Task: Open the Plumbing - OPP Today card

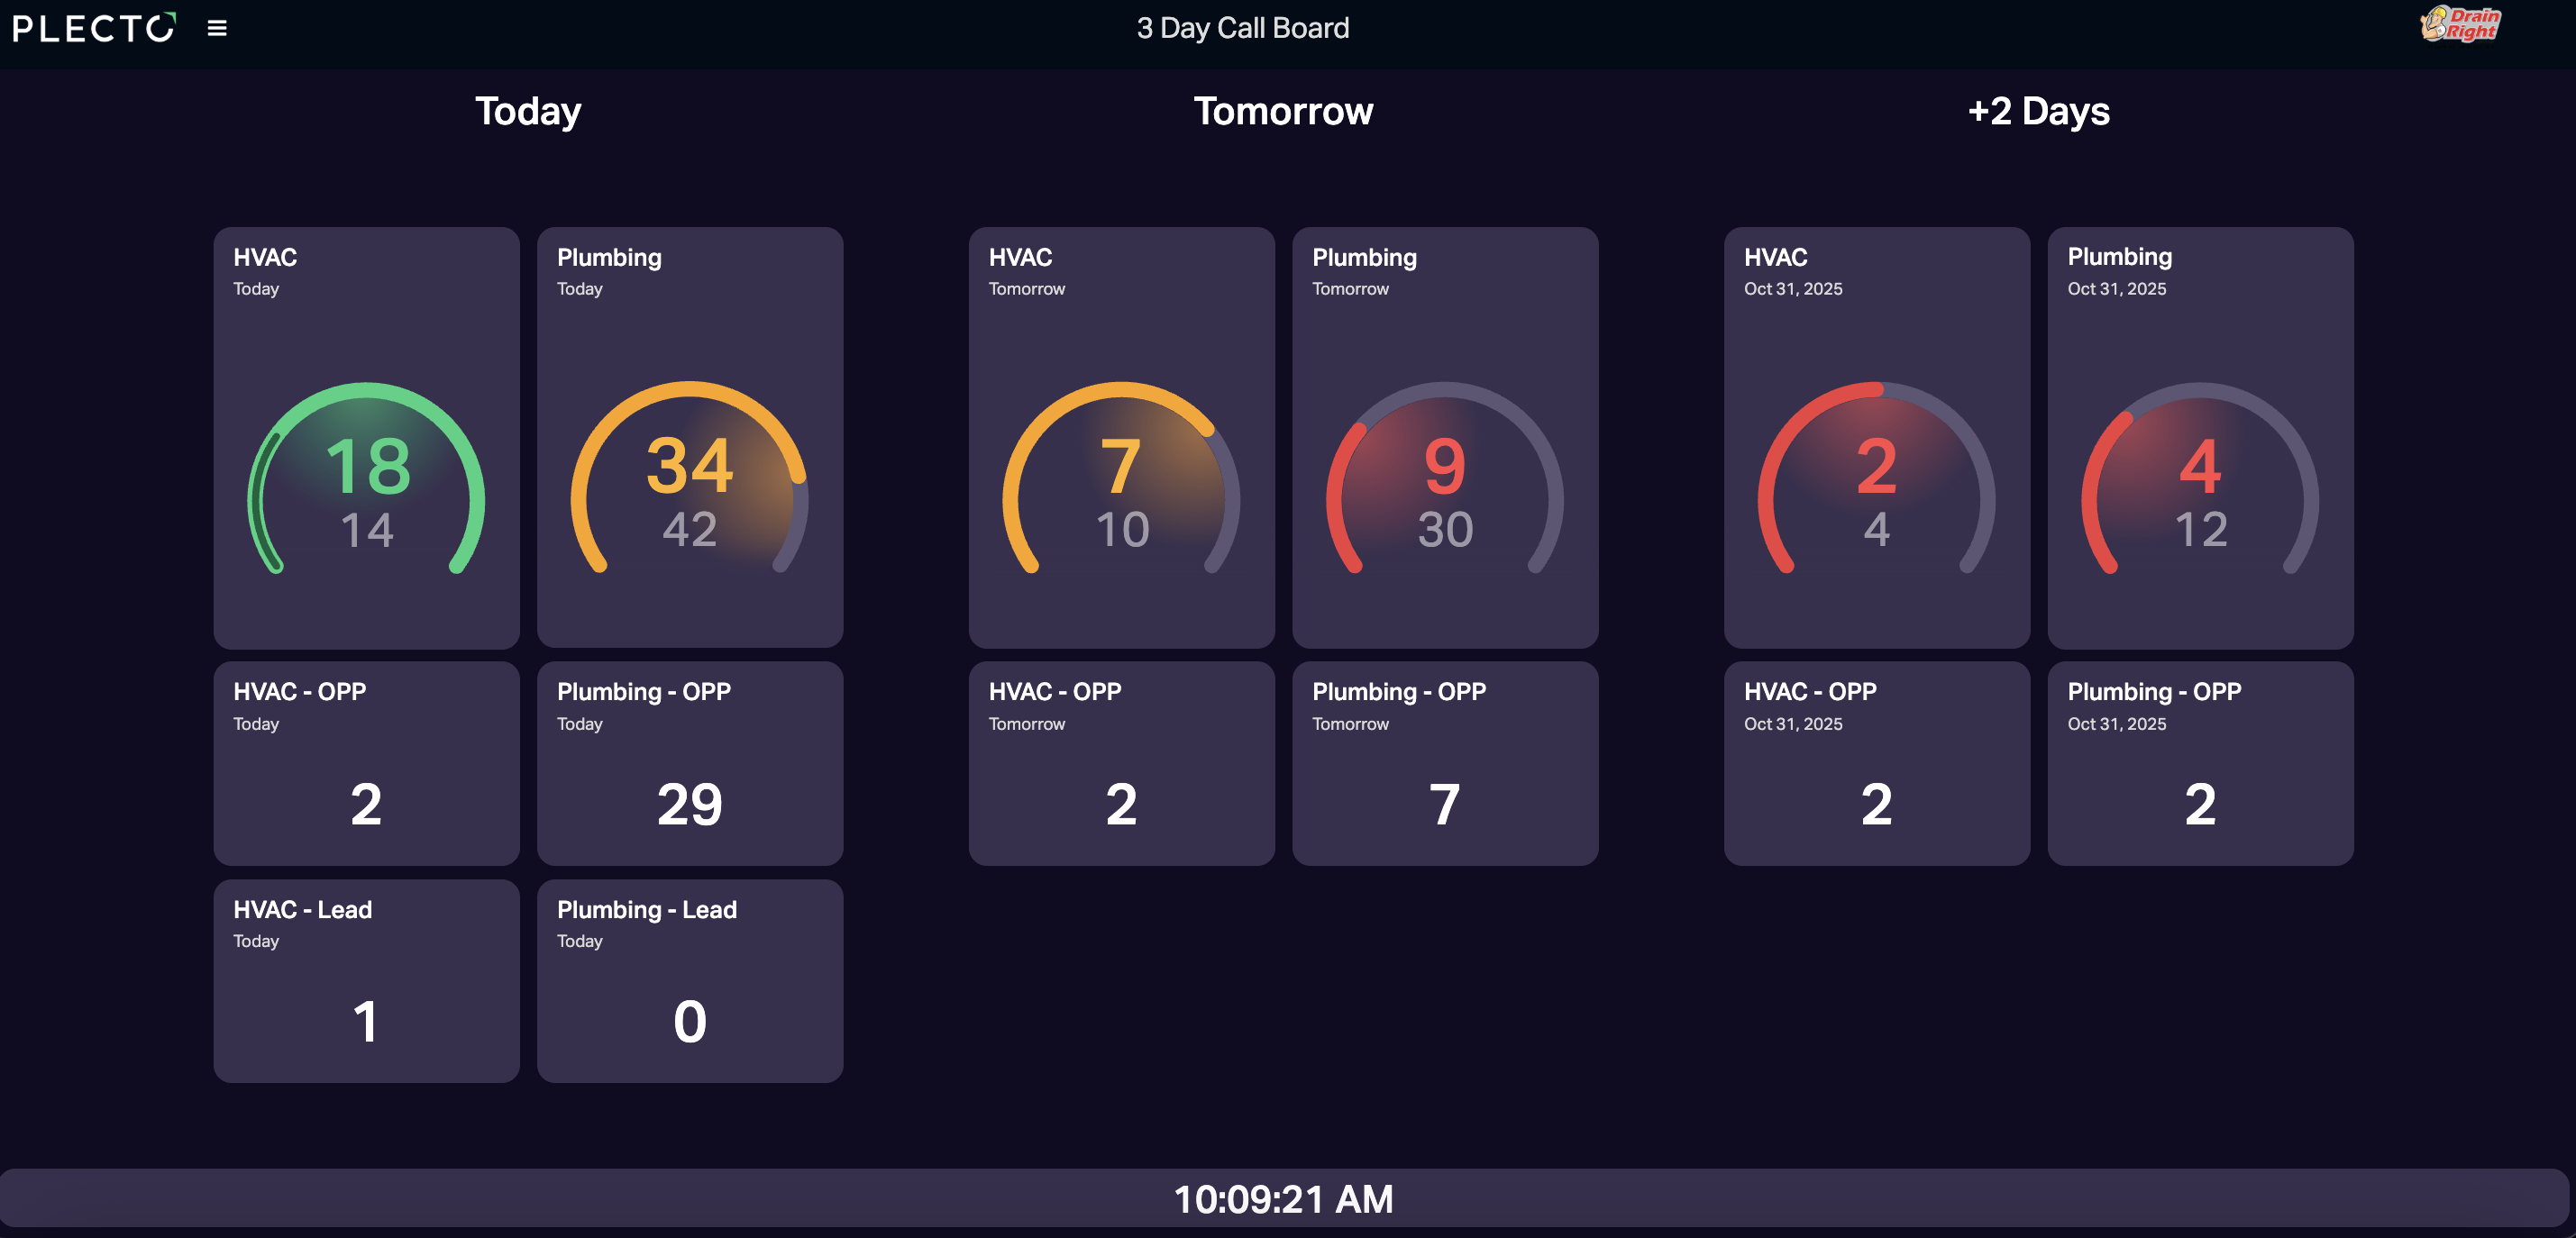Action: tap(690, 763)
